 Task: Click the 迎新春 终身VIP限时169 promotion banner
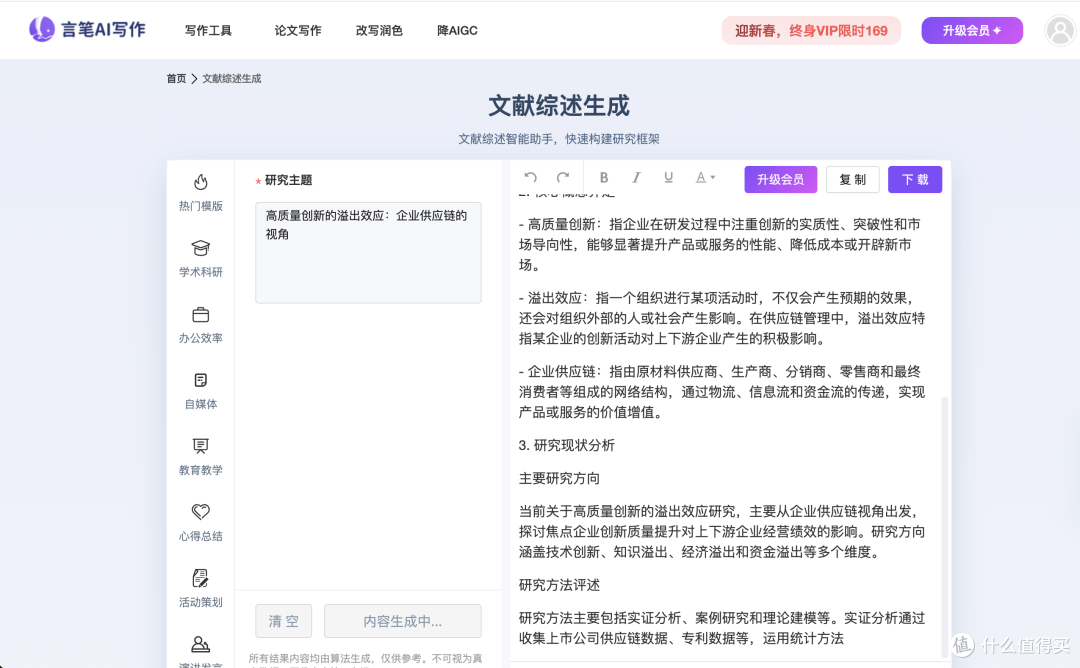click(811, 30)
